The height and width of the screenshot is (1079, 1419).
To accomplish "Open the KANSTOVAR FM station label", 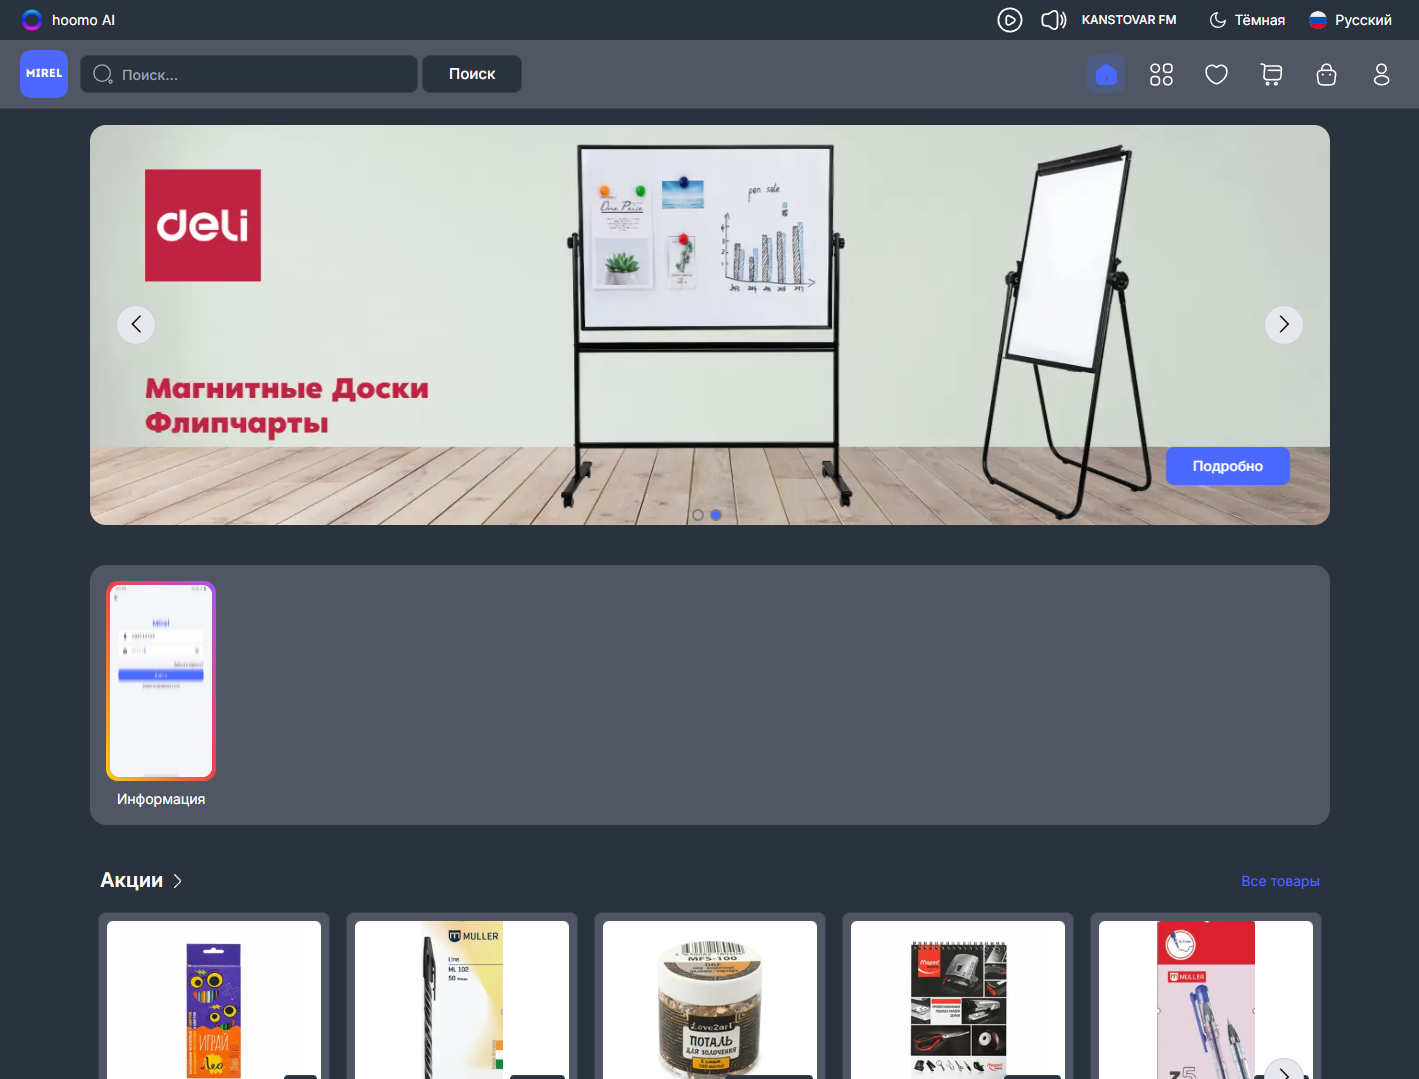I will [1129, 20].
